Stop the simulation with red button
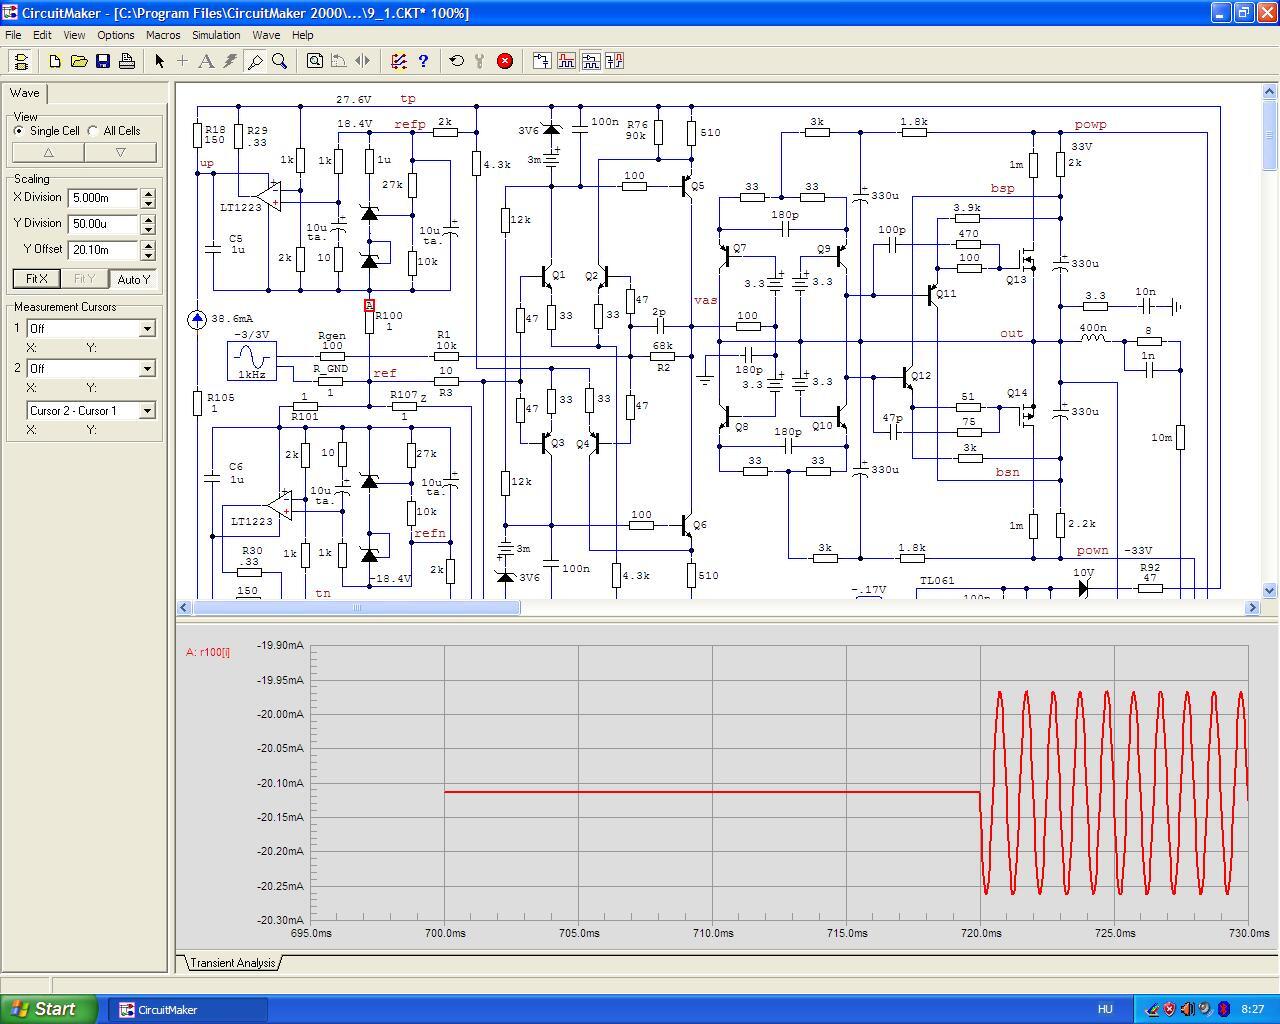The width and height of the screenshot is (1280, 1024). [x=505, y=61]
